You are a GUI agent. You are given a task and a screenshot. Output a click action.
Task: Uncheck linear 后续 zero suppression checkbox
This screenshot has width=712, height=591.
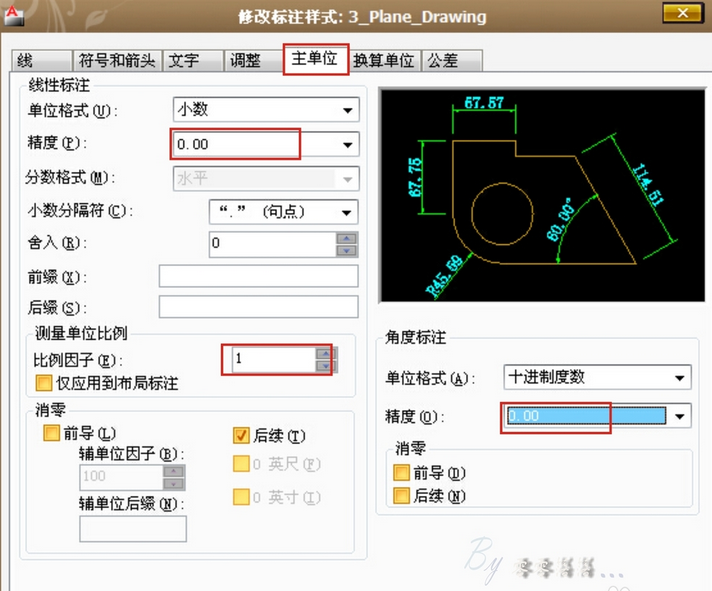pos(240,435)
